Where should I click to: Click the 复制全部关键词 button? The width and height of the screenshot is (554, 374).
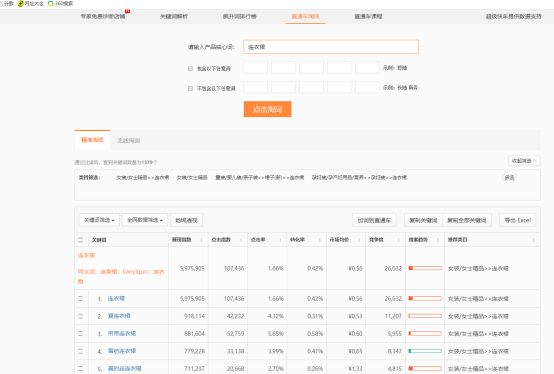[x=467, y=220]
